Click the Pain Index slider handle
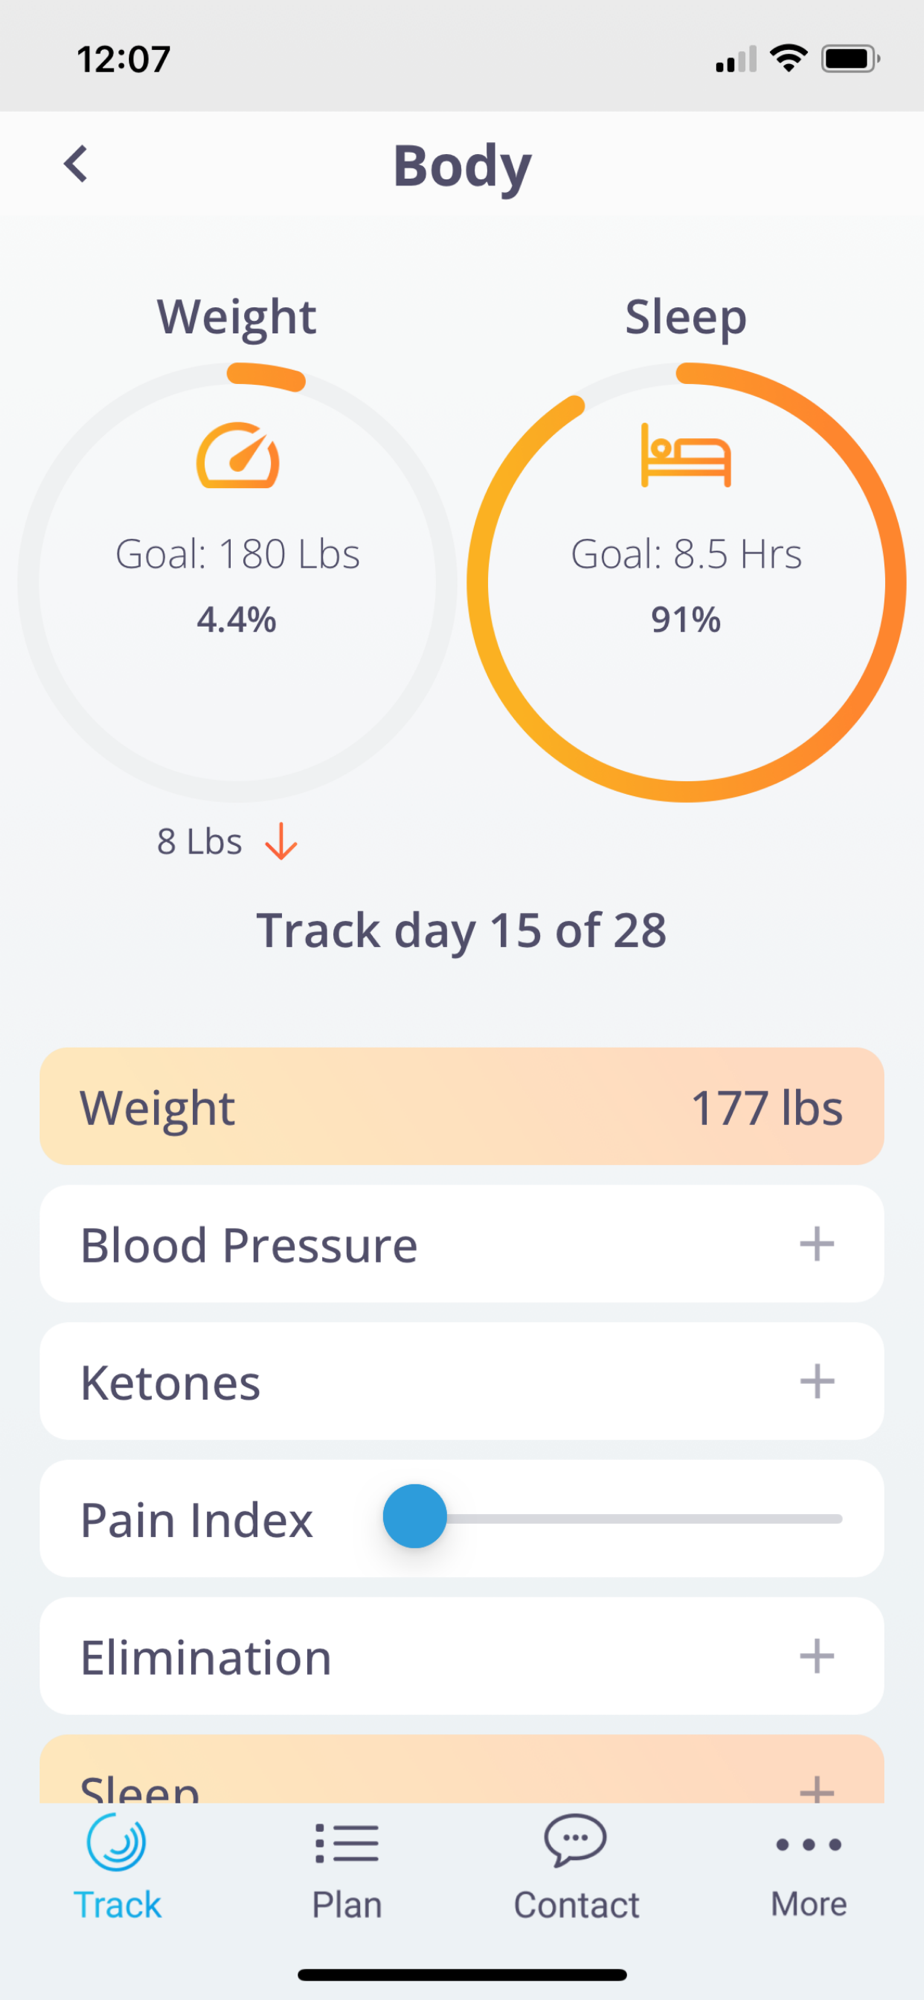The height and width of the screenshot is (2000, 924). [415, 1516]
